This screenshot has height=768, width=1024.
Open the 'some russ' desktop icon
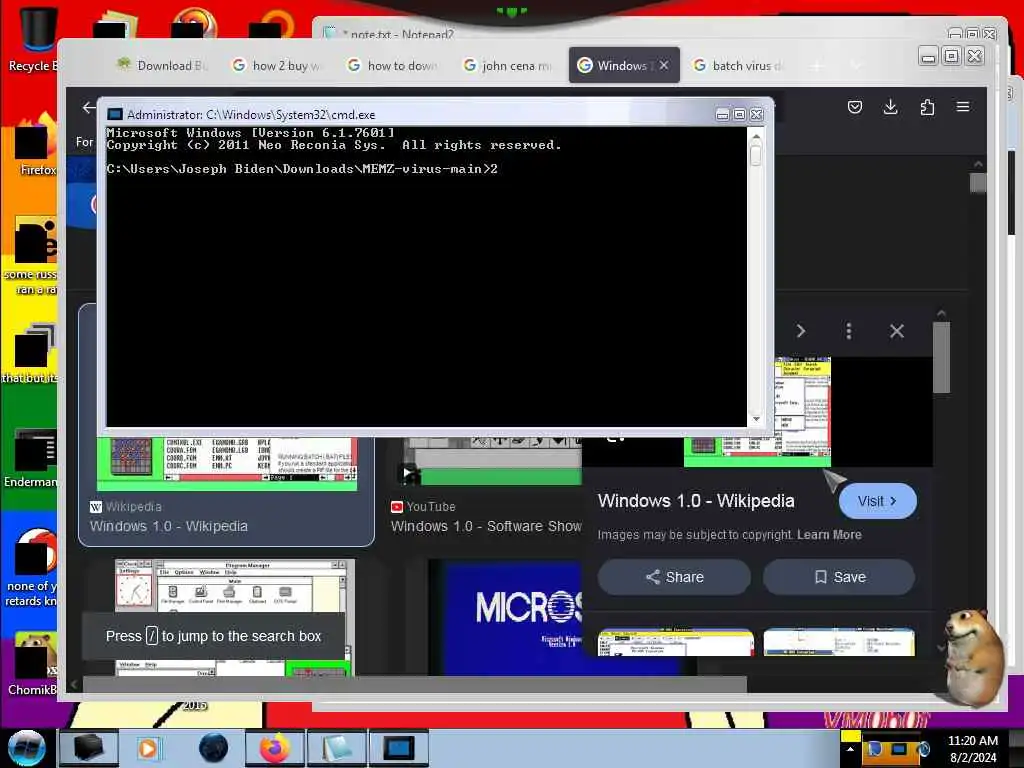(31, 257)
